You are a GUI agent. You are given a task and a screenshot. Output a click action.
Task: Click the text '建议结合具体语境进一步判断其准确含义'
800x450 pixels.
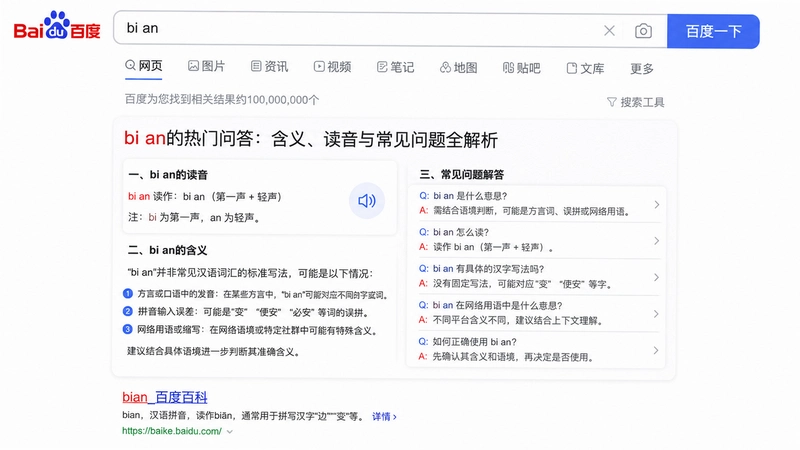[213, 352]
